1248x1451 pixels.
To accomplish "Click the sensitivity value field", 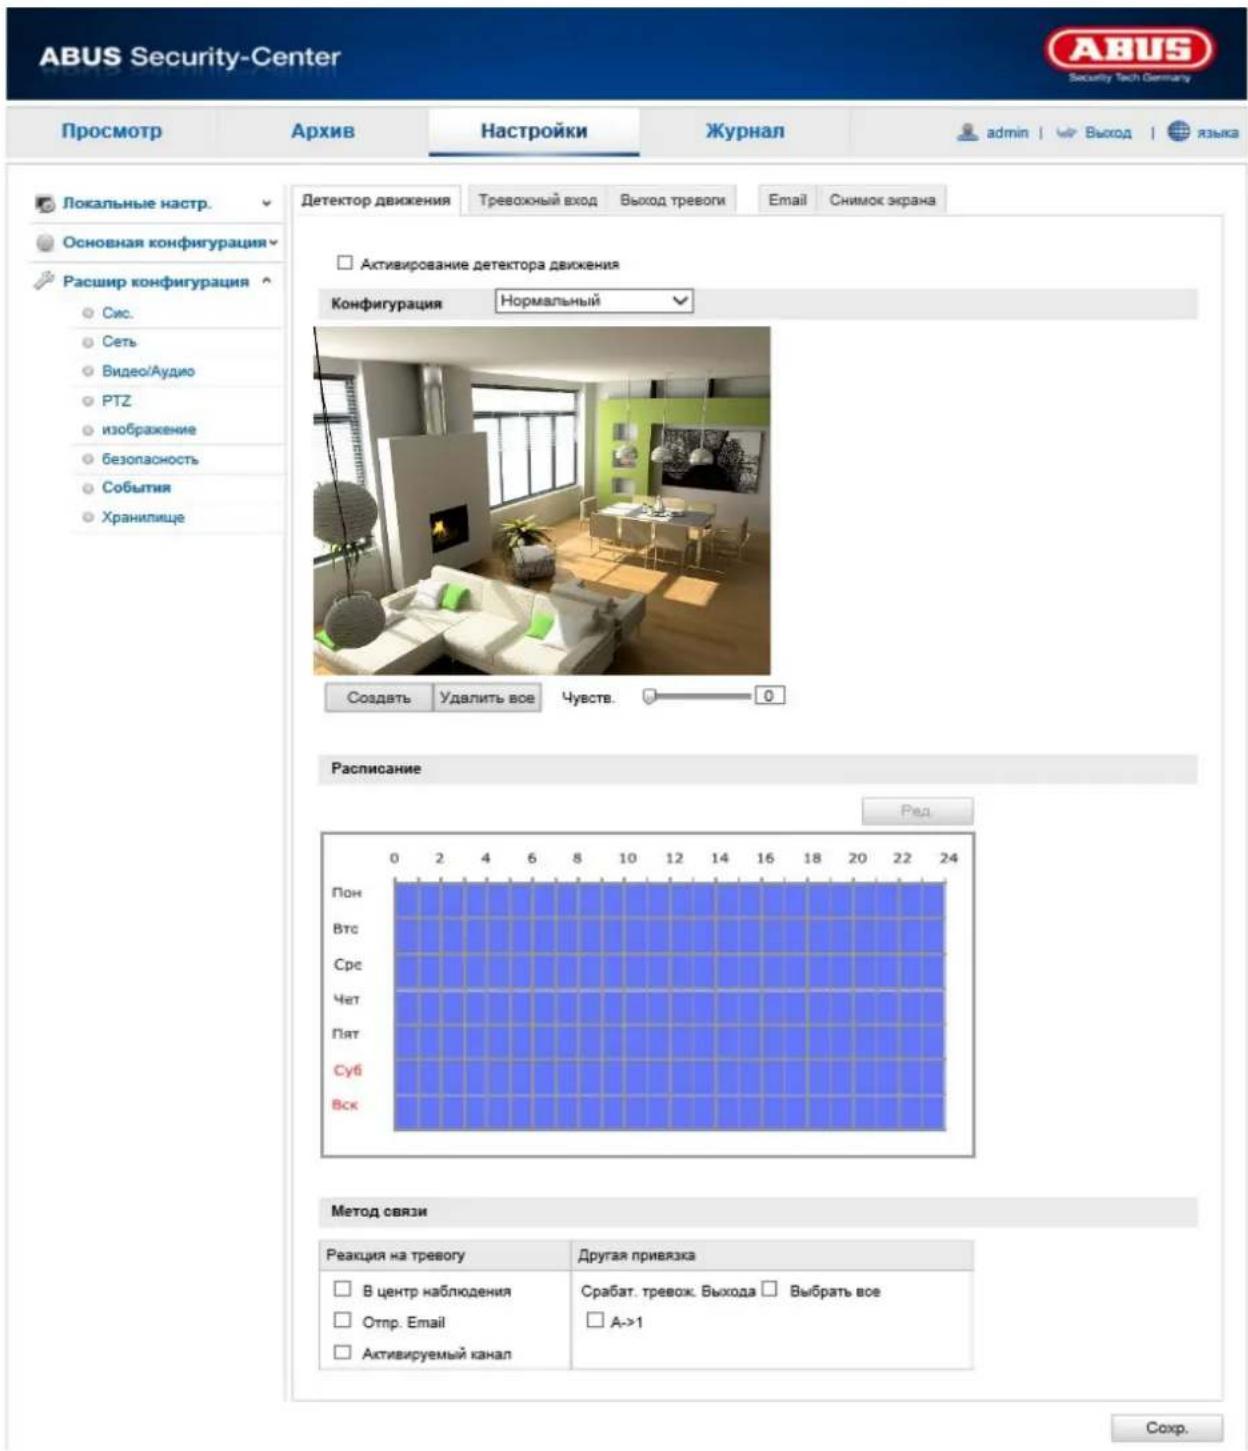I will point(769,695).
